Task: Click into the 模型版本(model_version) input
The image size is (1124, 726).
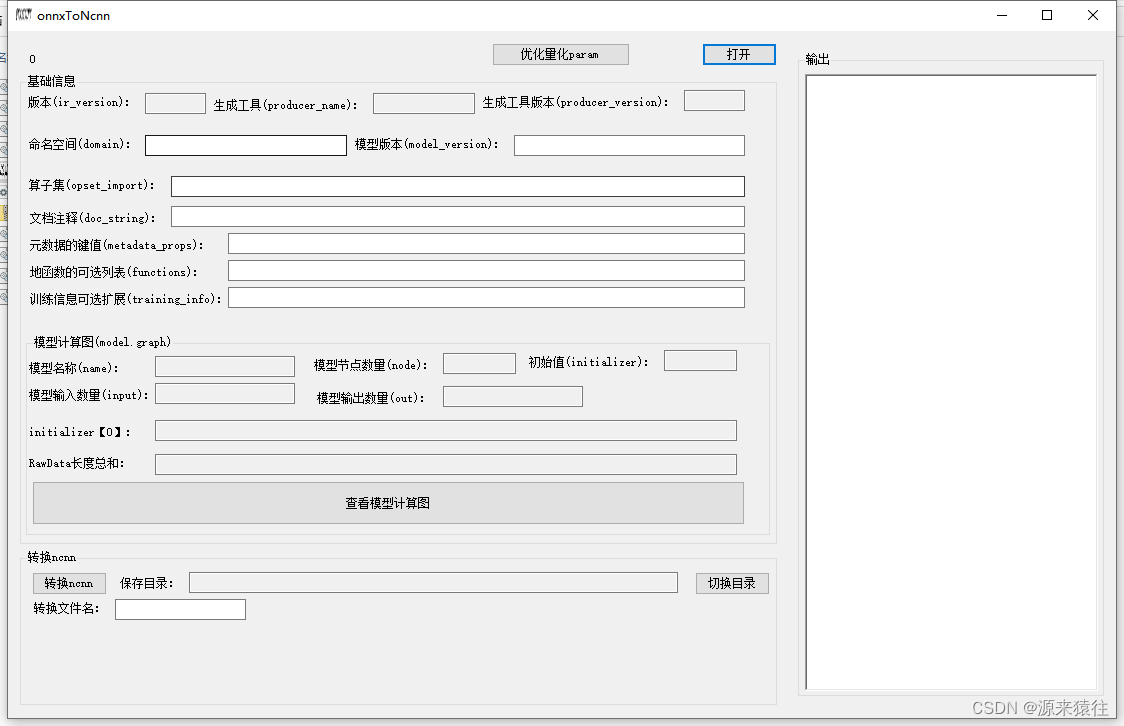Action: pyautogui.click(x=629, y=145)
